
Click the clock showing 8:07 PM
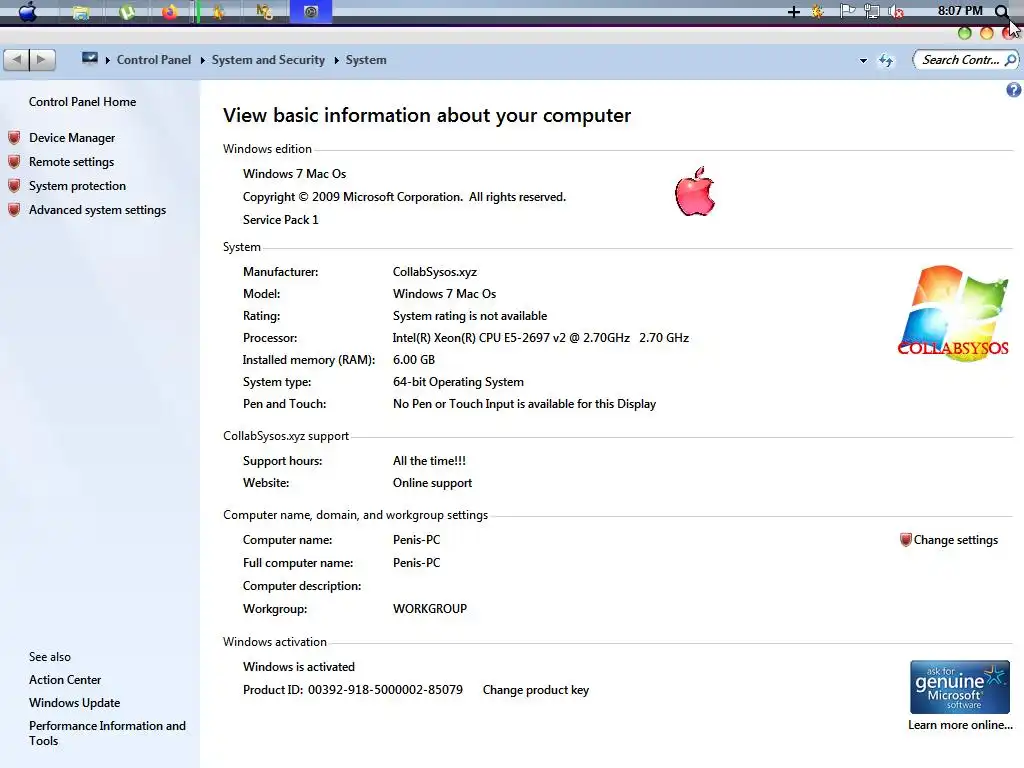(x=960, y=10)
